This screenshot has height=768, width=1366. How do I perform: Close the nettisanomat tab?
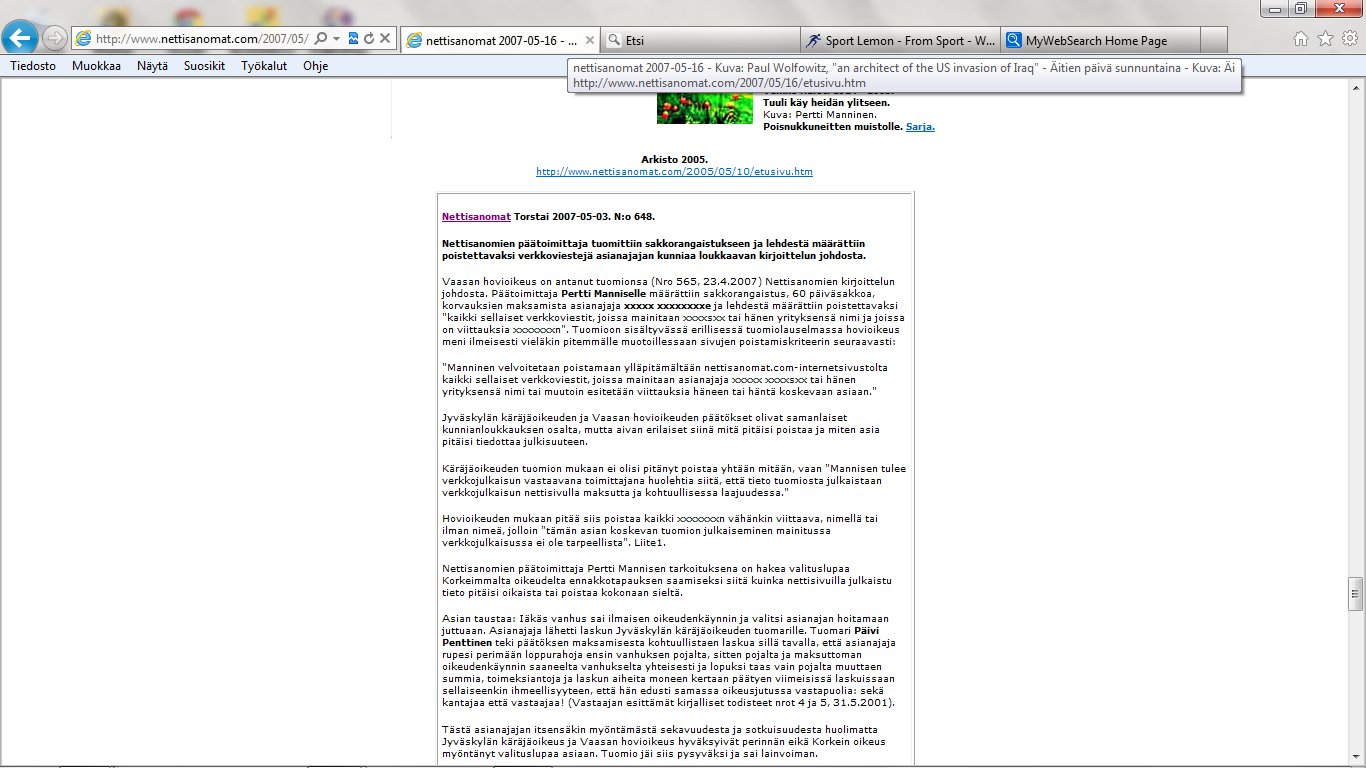coord(590,40)
